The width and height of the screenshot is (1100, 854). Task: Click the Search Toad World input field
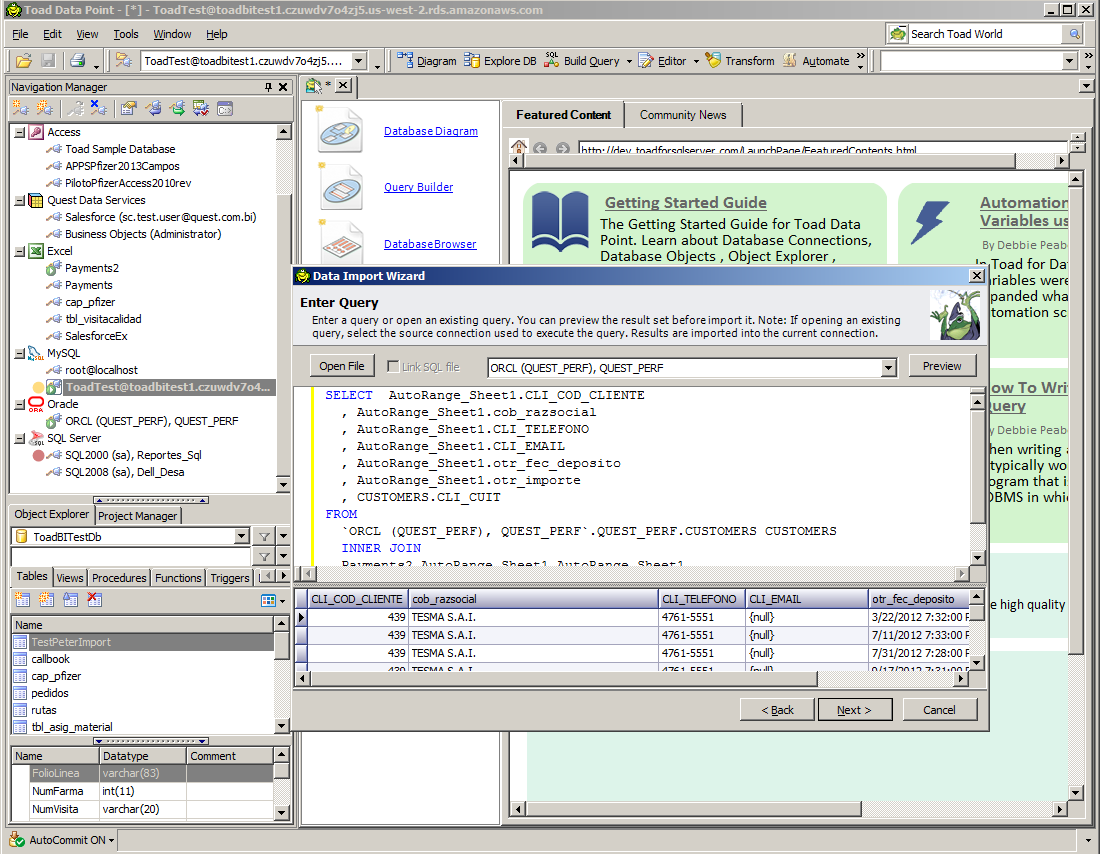pyautogui.click(x=986, y=34)
